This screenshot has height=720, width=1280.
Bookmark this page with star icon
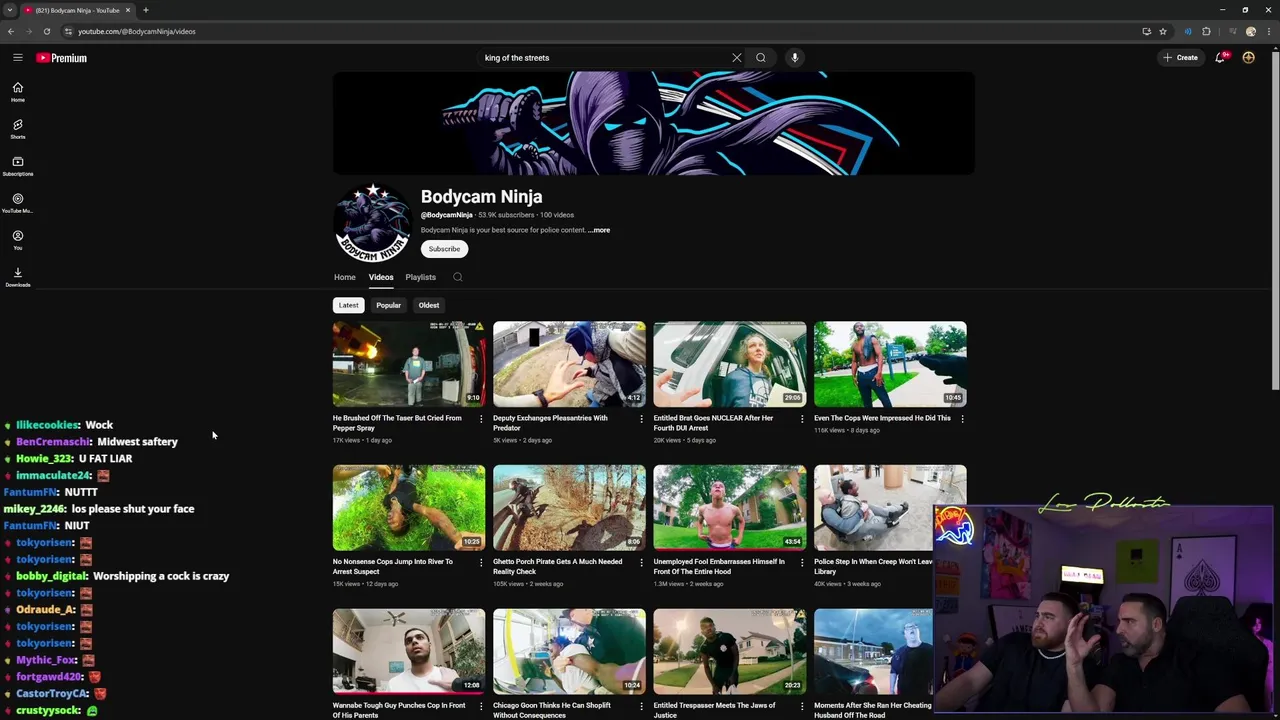click(x=1163, y=31)
